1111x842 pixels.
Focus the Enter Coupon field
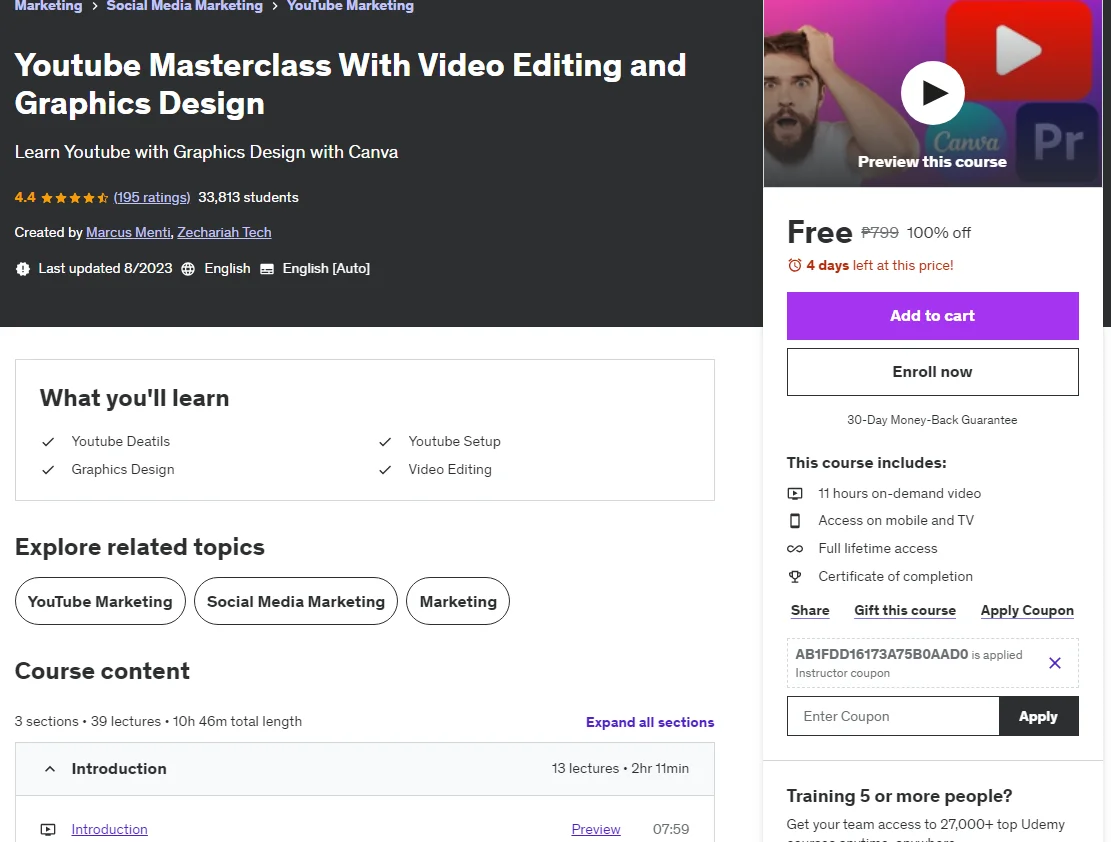[893, 717]
